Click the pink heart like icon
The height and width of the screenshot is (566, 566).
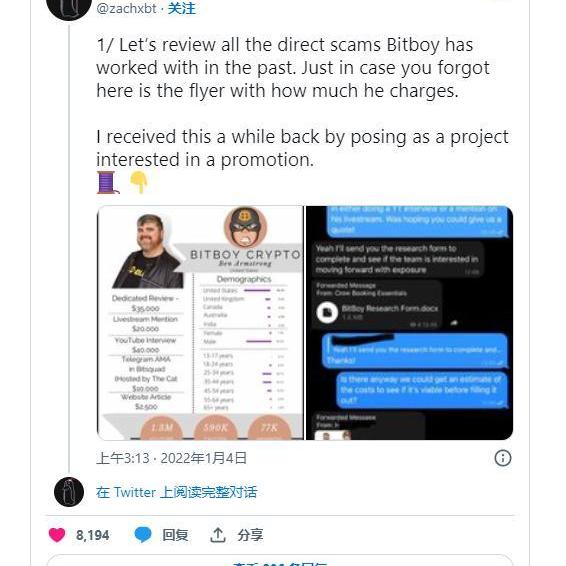57,535
